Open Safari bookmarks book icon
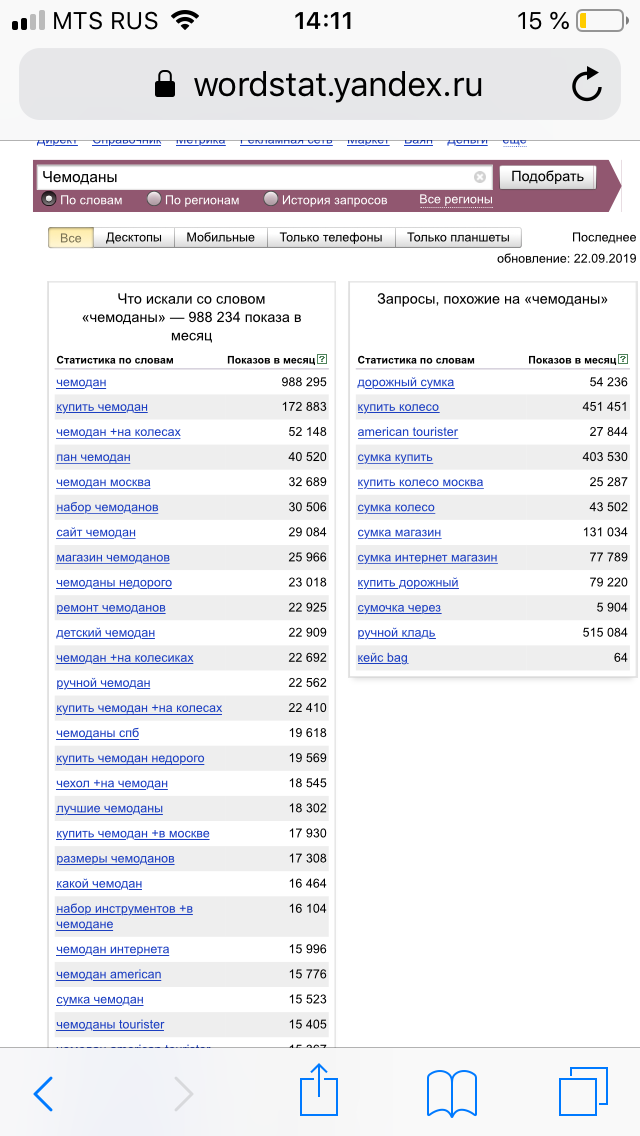 tap(452, 1094)
